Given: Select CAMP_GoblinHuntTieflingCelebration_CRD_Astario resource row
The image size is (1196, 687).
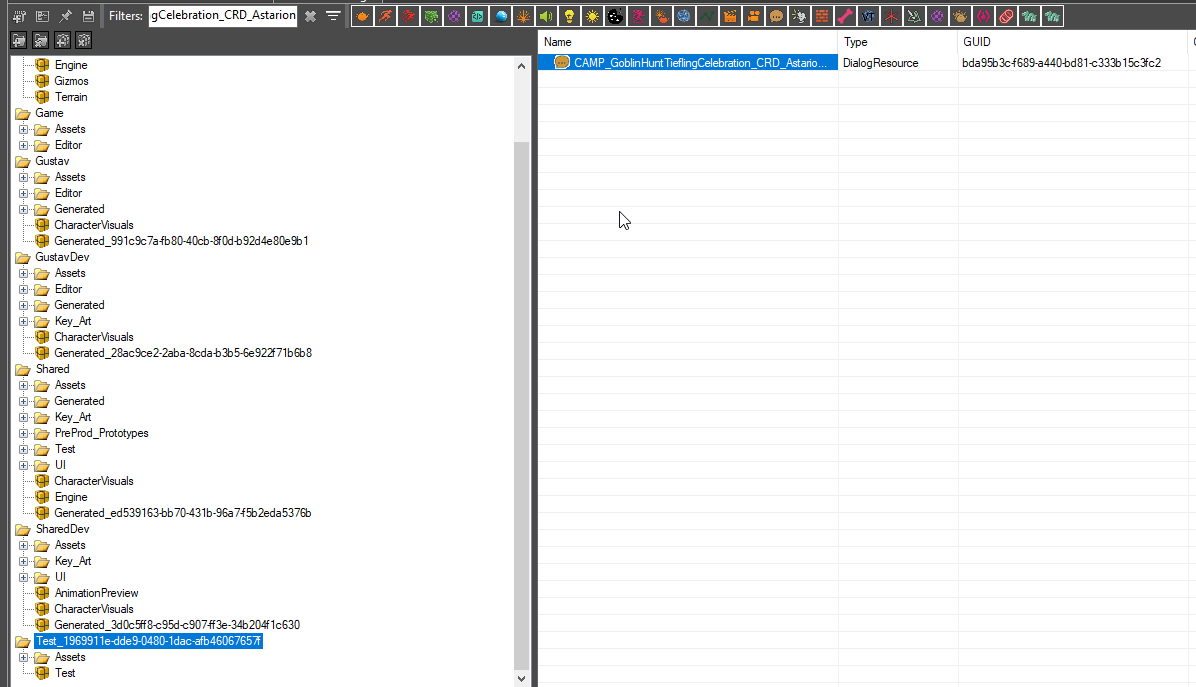Looking at the screenshot, I should tap(688, 63).
